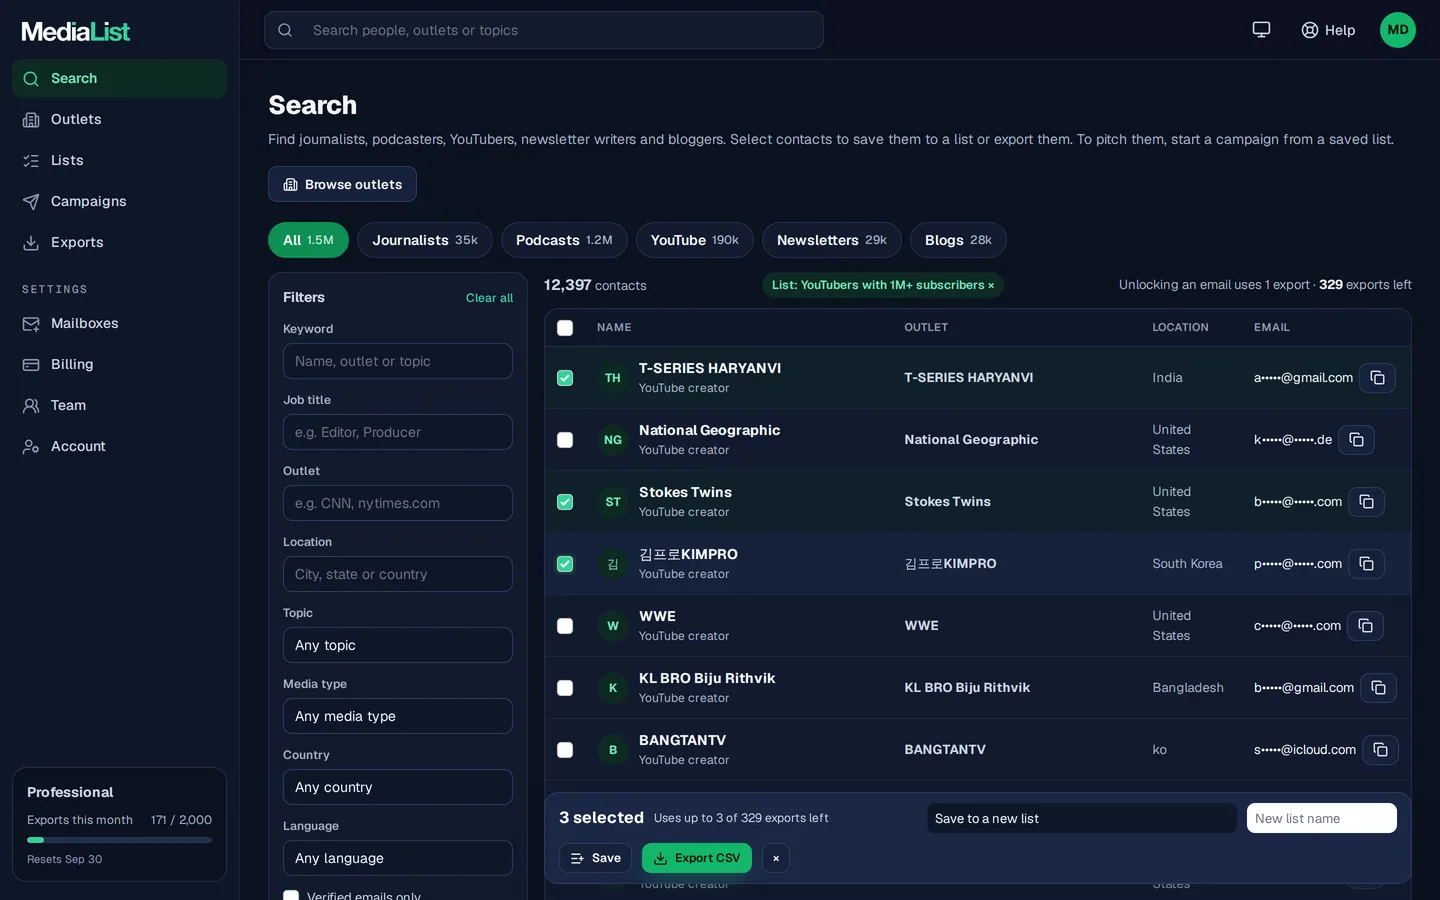Check the WWE contact checkbox
Viewport: 1440px width, 900px height.
(565, 626)
